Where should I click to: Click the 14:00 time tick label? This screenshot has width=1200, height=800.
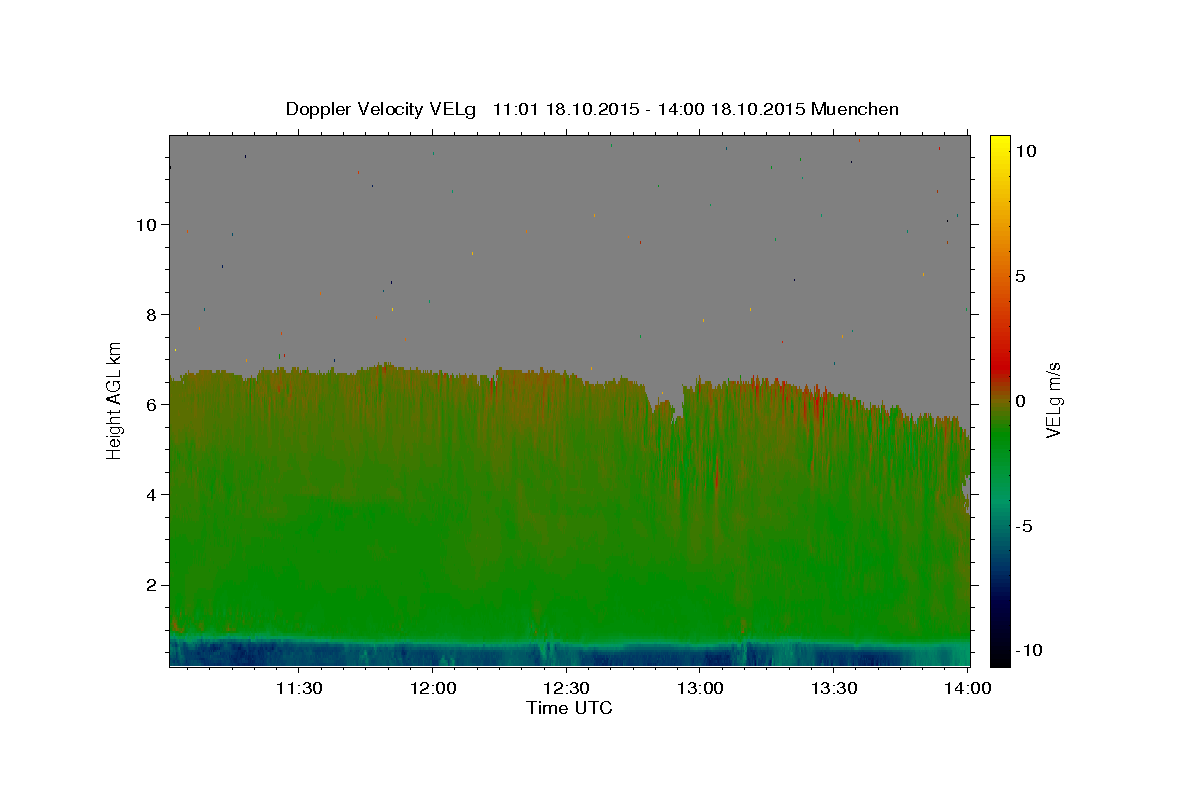(x=968, y=688)
